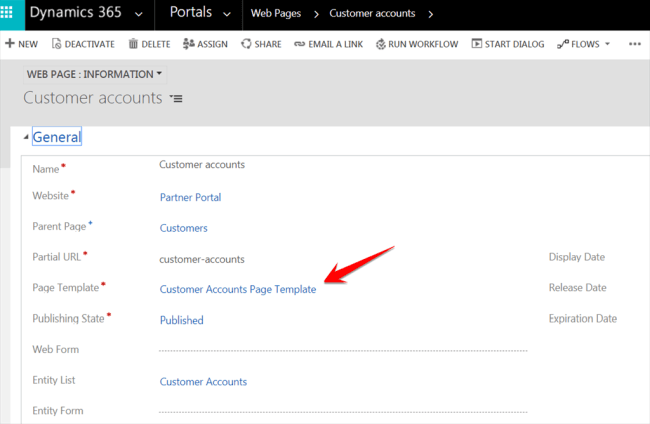650x424 pixels.
Task: Click the Email a Link chain icon
Action: tap(299, 44)
